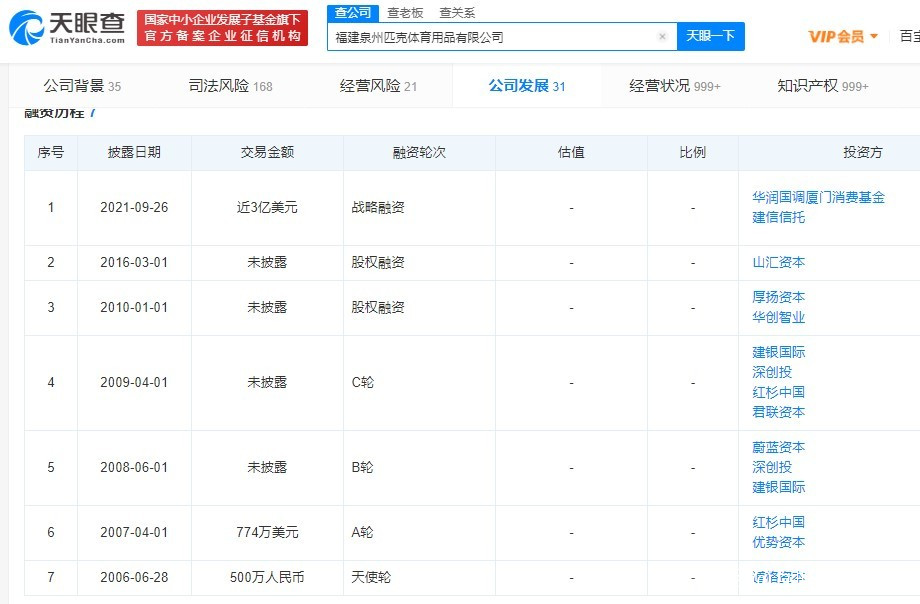Open investor 优势资本
The width and height of the screenshot is (920, 604).
(779, 542)
